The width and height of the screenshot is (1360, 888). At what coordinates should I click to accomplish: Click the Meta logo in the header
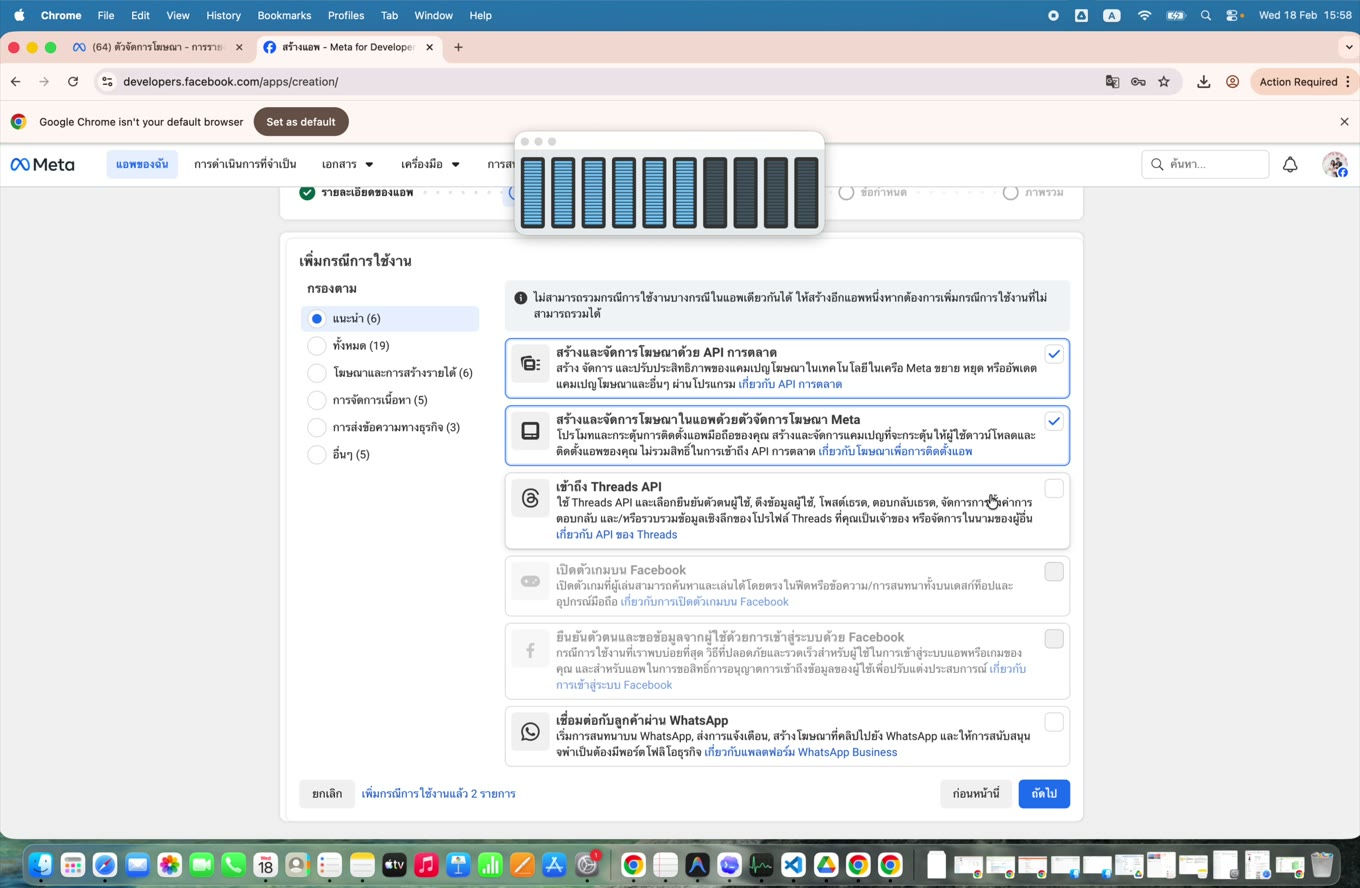pyautogui.click(x=42, y=164)
